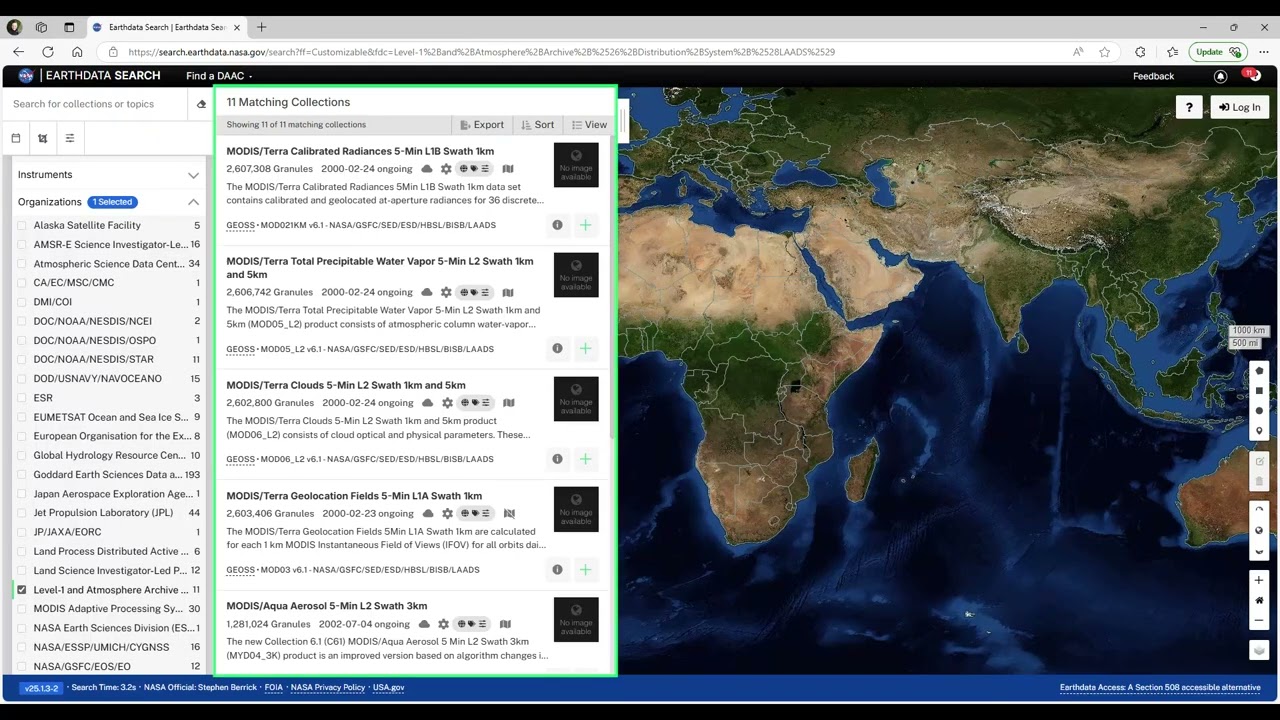Open the map layers switcher
This screenshot has height=720, width=1280.
[x=1259, y=650]
